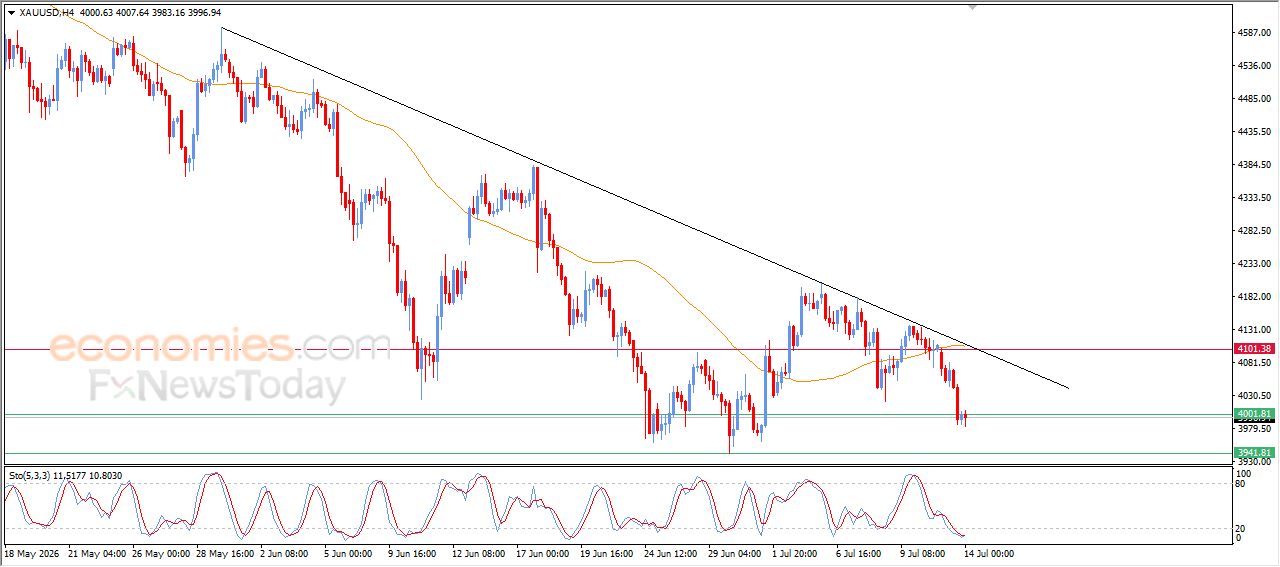
Task: Click the 4587.00 price axis label
Action: (1253, 33)
